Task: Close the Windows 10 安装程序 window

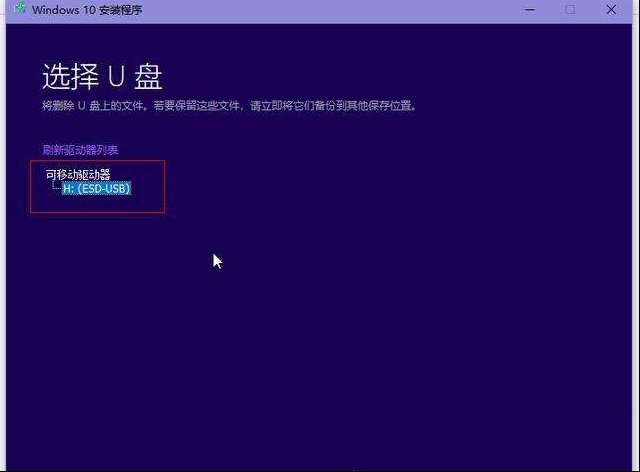Action: tap(611, 9)
